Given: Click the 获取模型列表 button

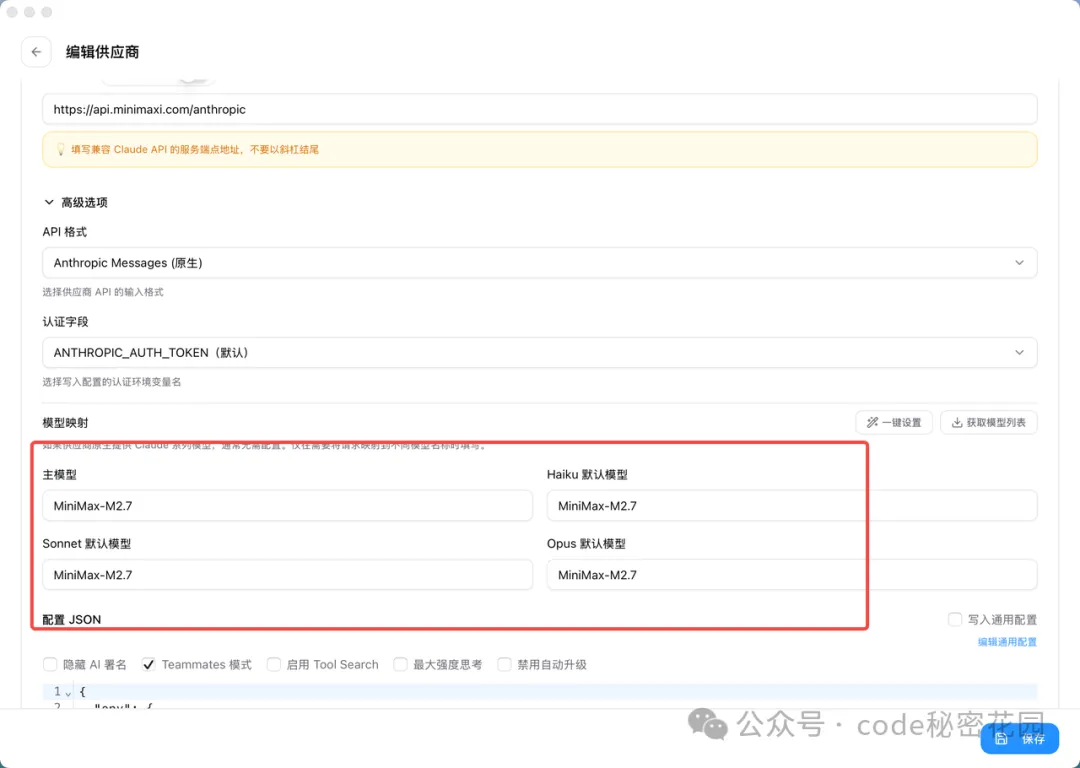Looking at the screenshot, I should click(988, 422).
